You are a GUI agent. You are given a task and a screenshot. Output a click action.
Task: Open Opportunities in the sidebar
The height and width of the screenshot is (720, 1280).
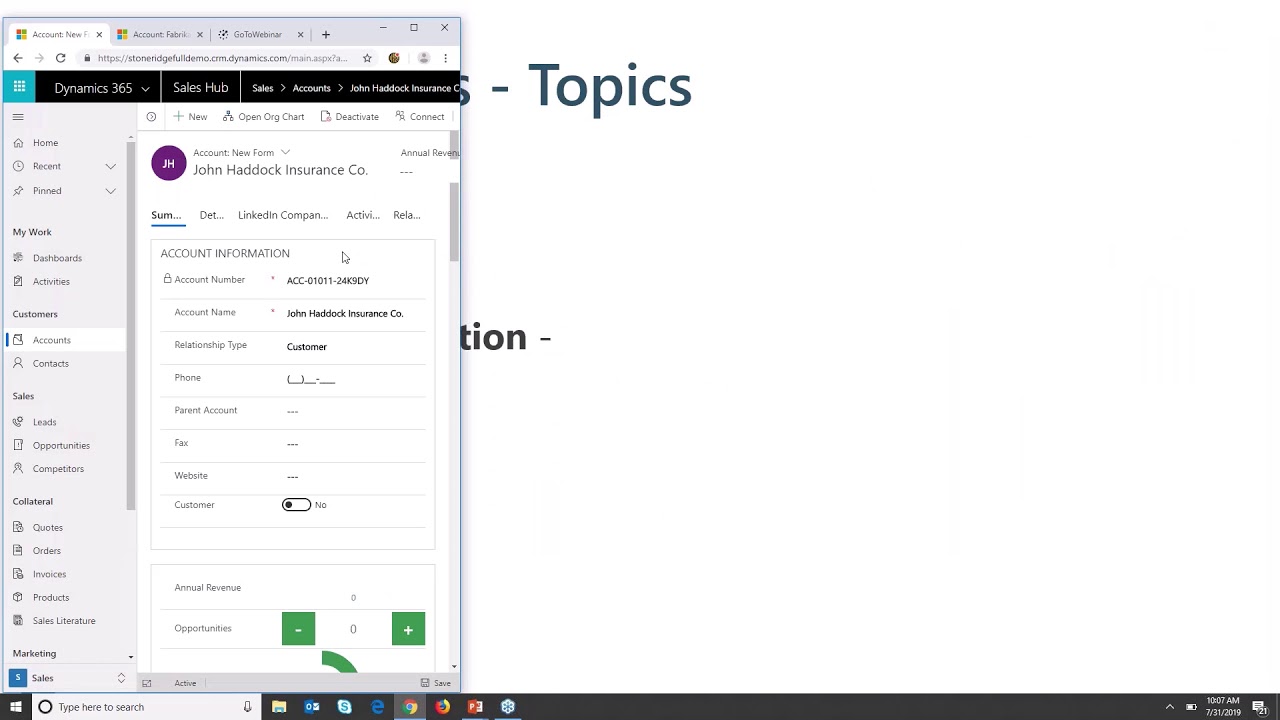[x=61, y=446]
